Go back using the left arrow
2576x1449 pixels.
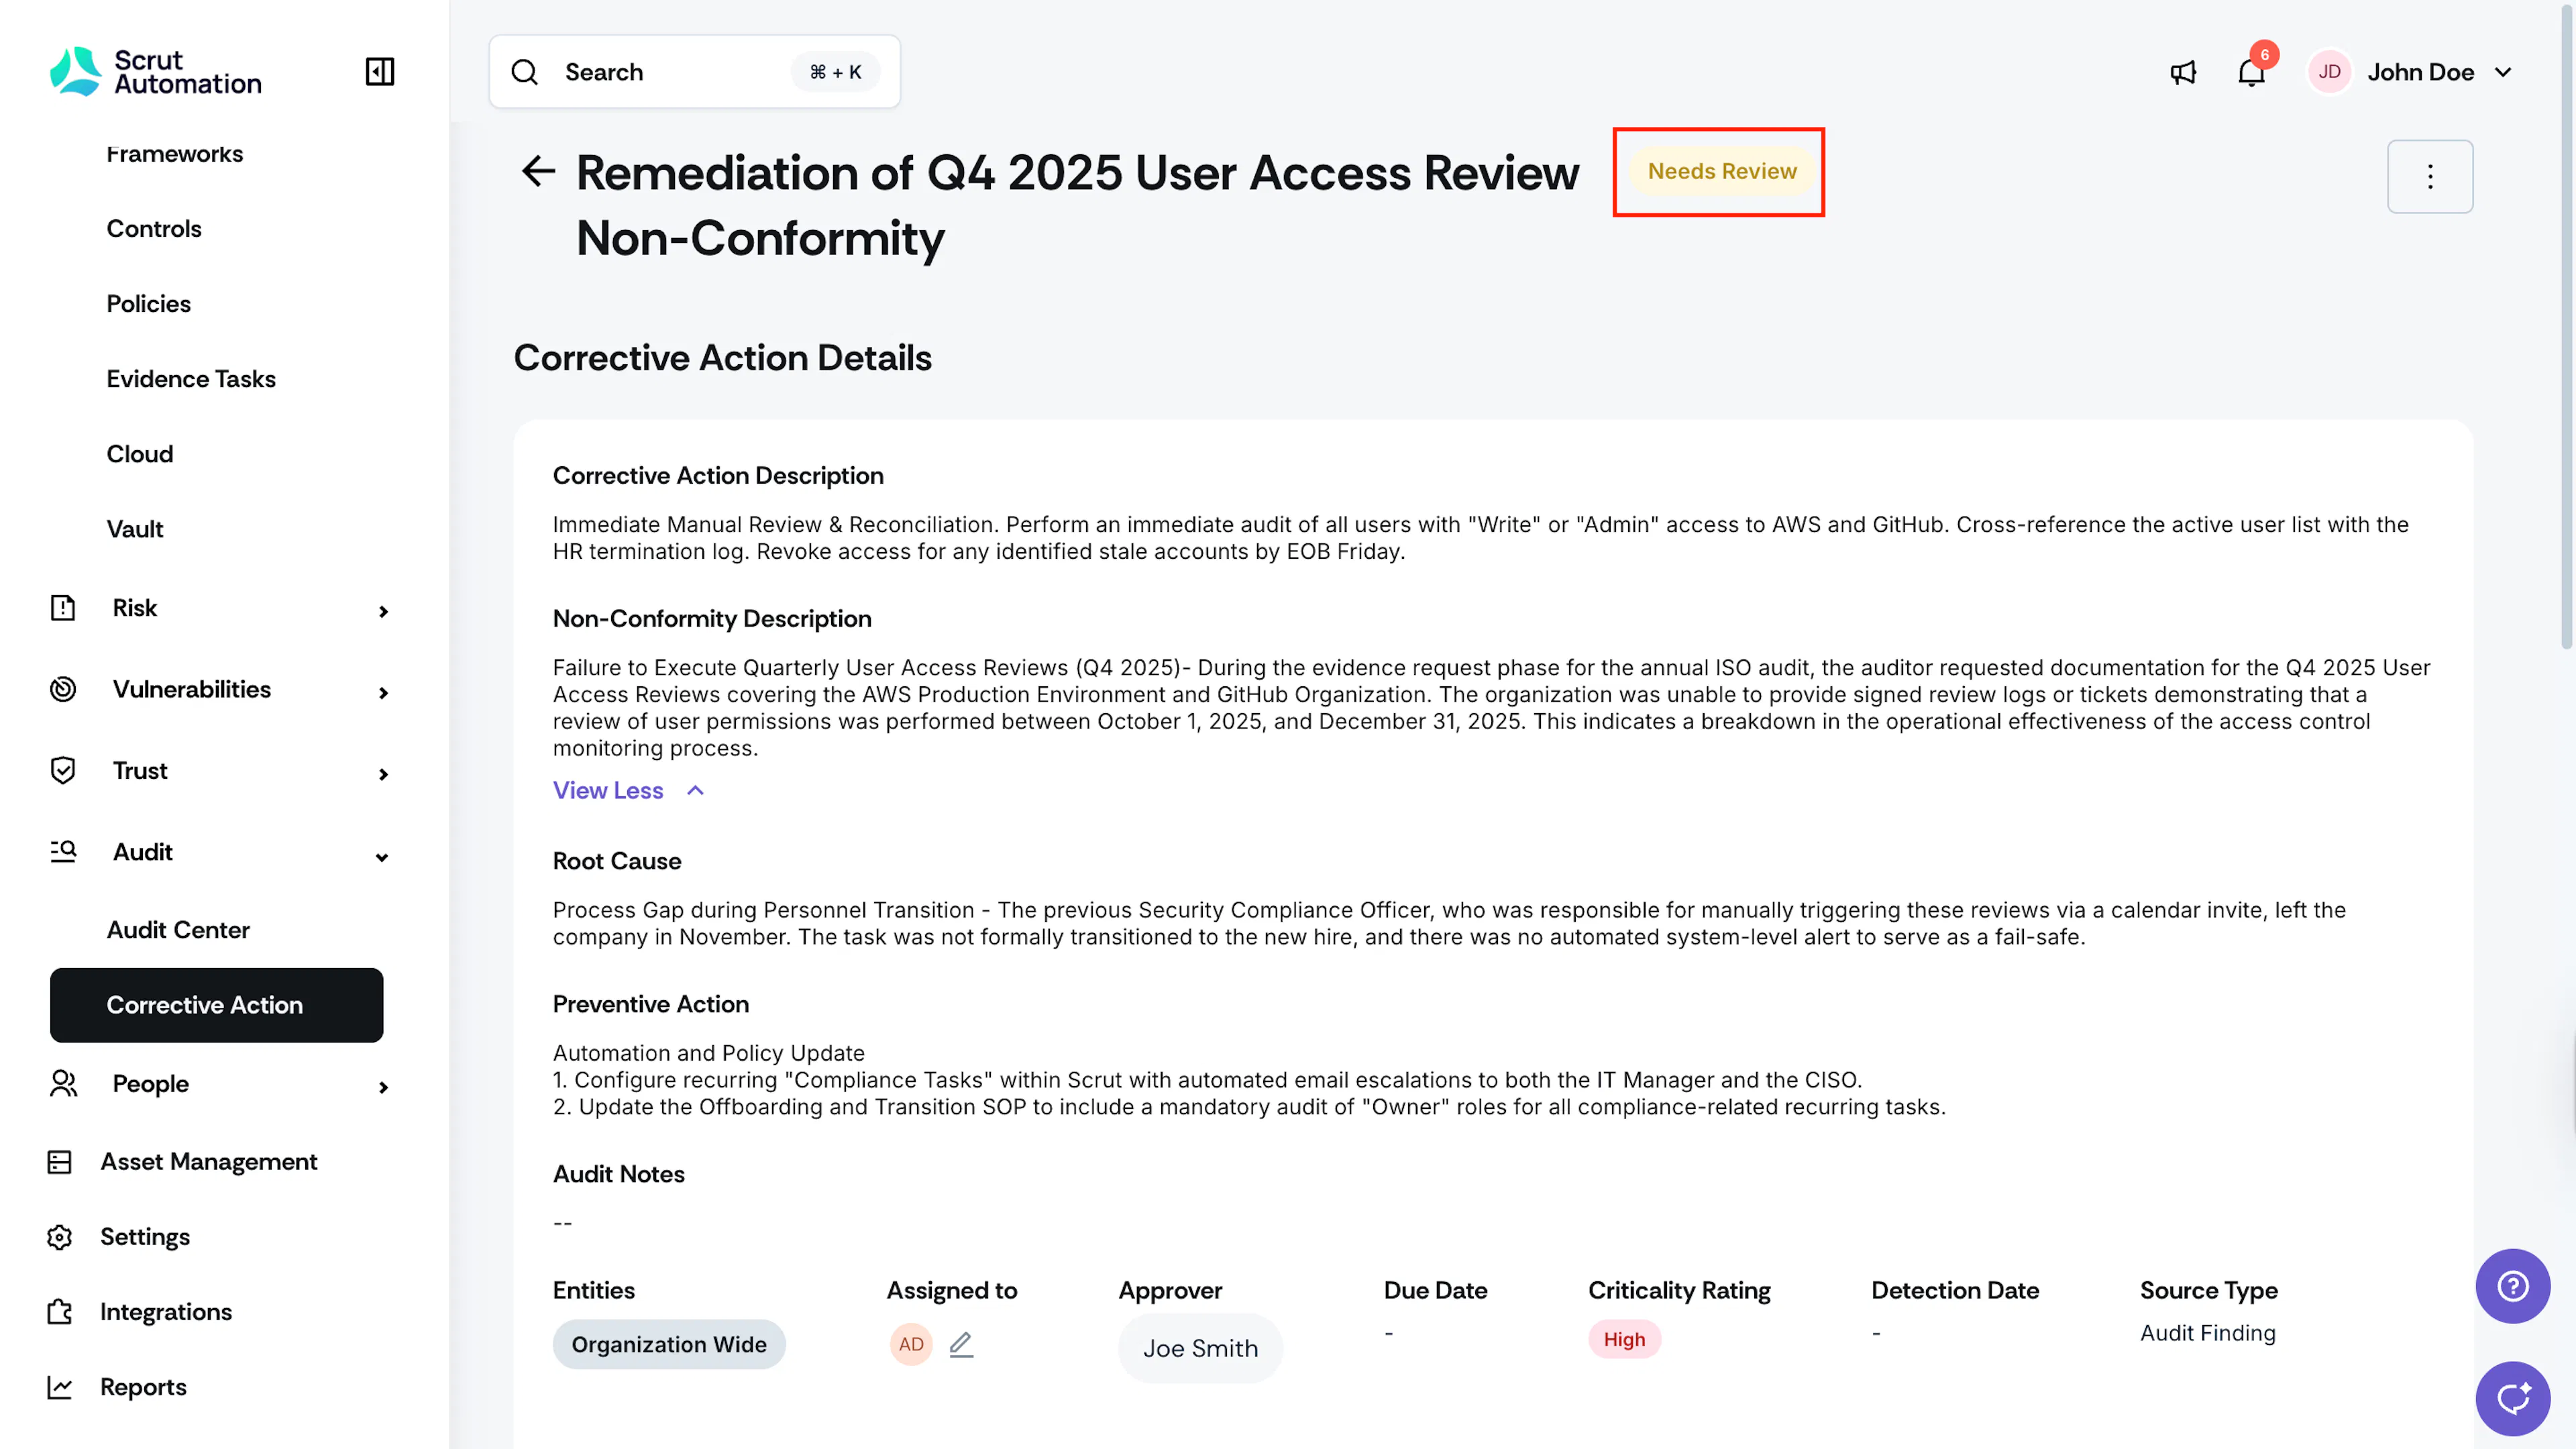click(x=538, y=171)
